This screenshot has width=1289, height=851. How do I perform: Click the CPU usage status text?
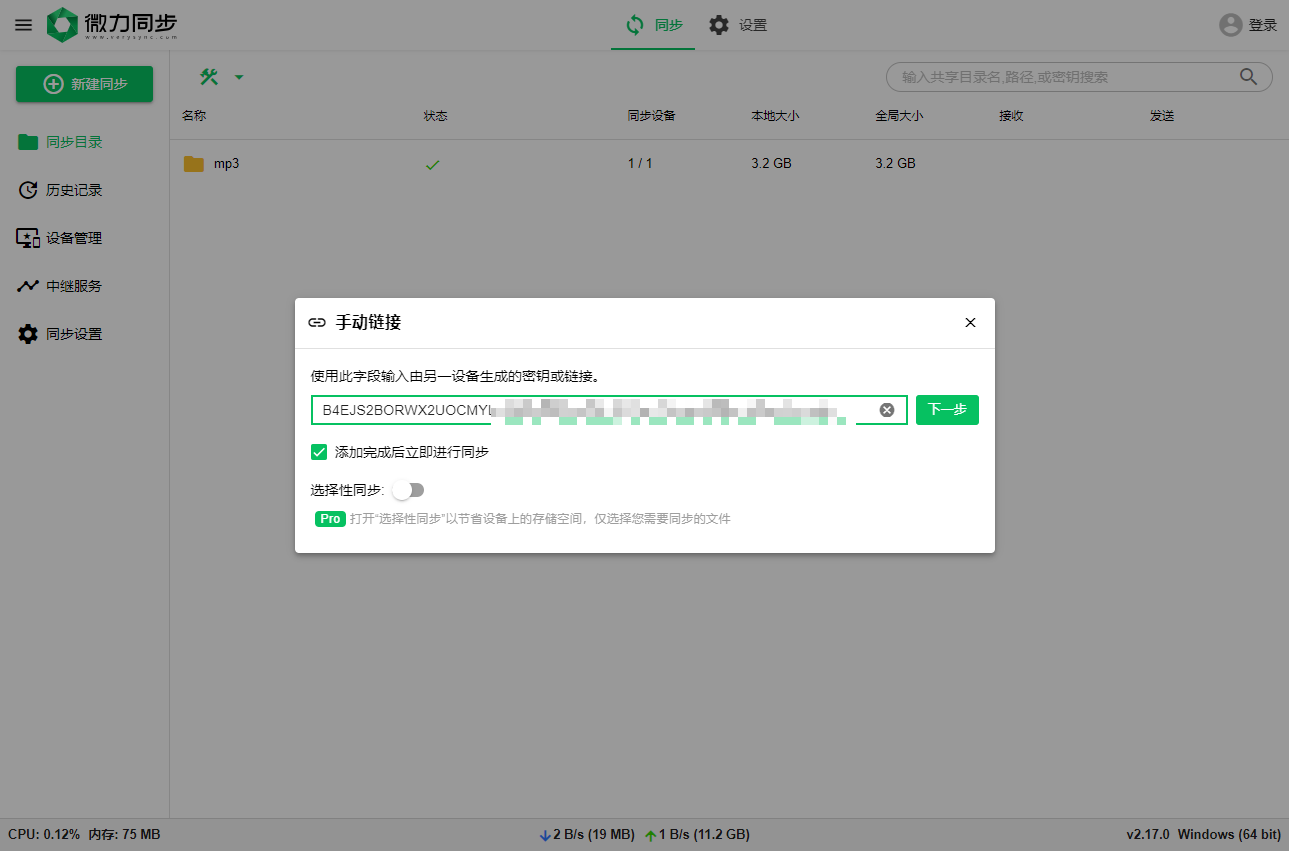(x=44, y=834)
